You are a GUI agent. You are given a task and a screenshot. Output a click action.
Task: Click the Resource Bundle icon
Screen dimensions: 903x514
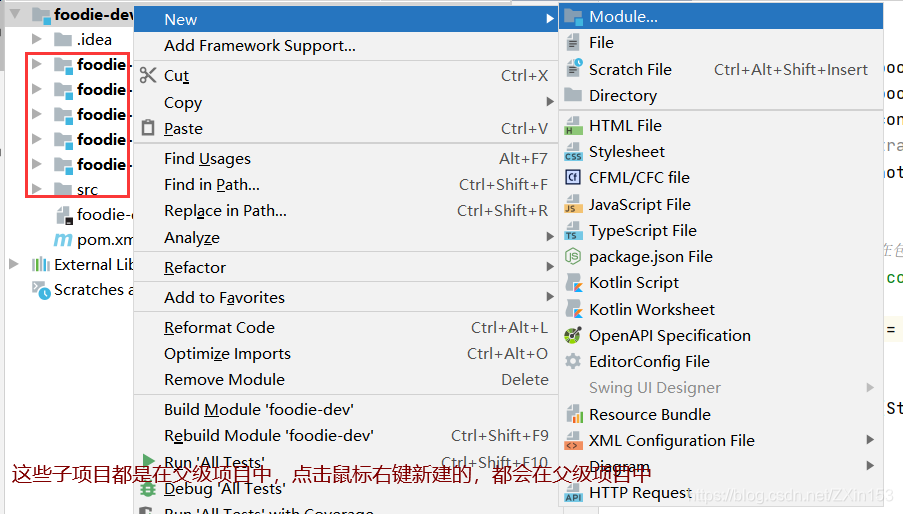(x=574, y=414)
